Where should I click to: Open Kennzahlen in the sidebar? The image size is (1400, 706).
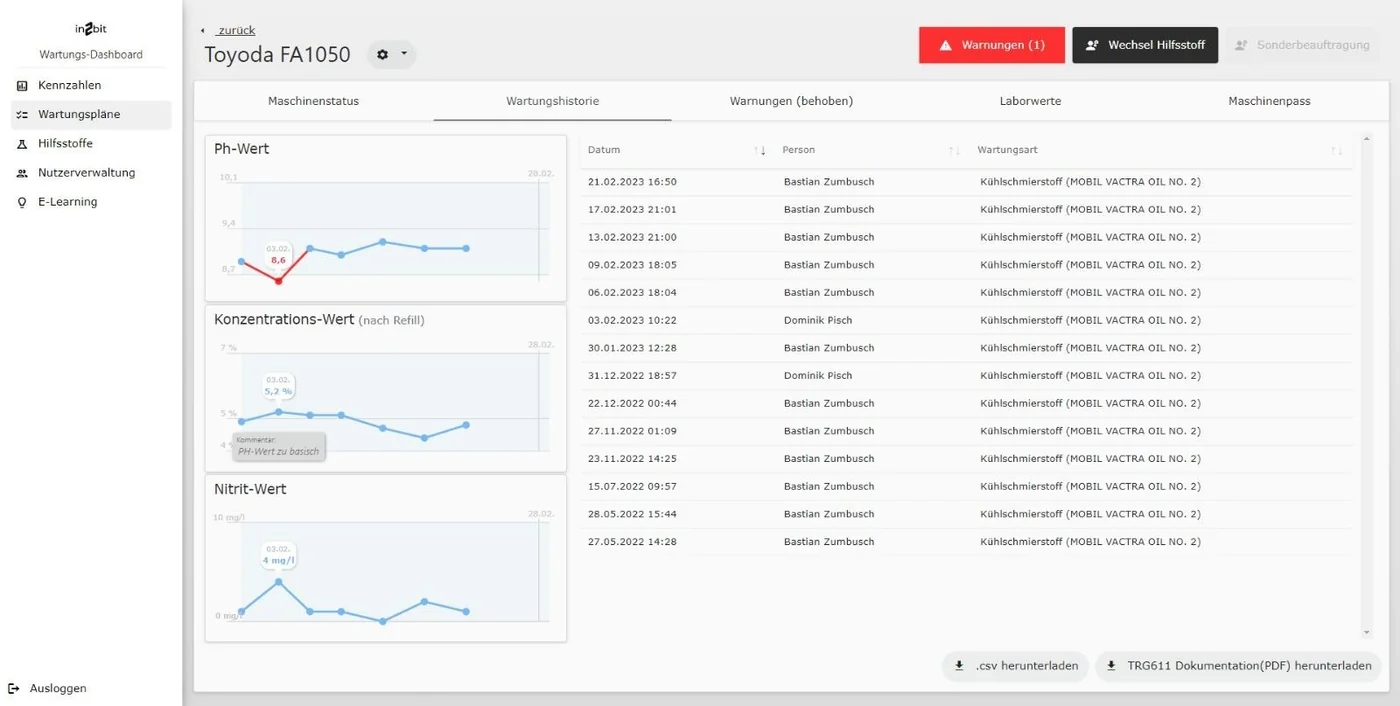tap(91, 86)
